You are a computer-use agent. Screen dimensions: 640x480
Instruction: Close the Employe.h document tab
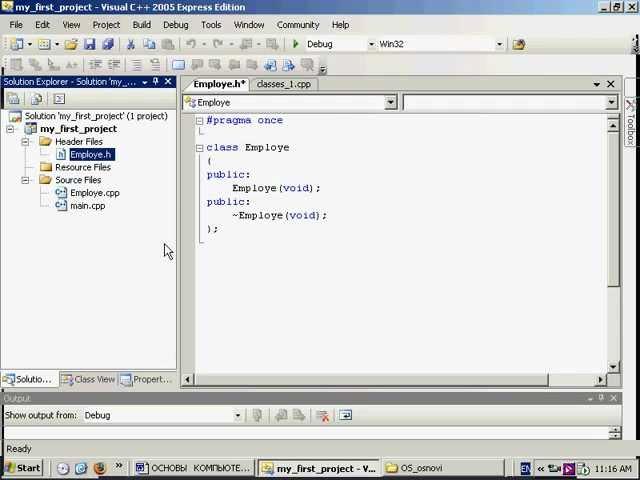tap(611, 84)
